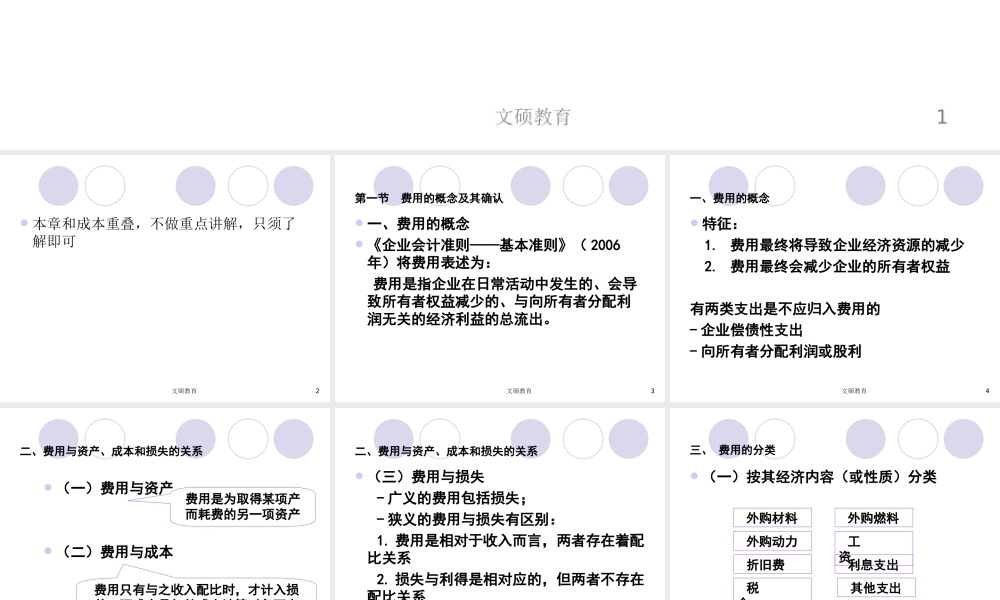Image resolution: width=1000 pixels, height=600 pixels.
Task: Select the 其他支出 box
Action: click(876, 587)
